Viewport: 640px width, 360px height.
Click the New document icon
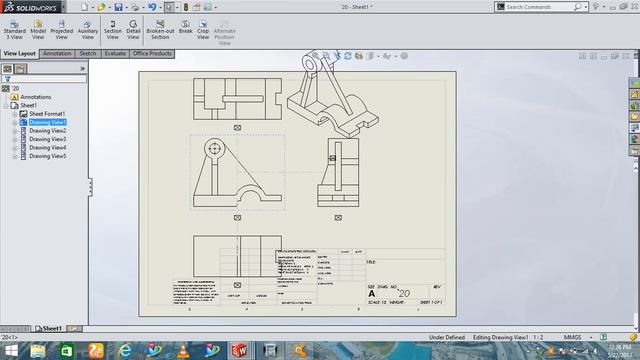pos(84,7)
